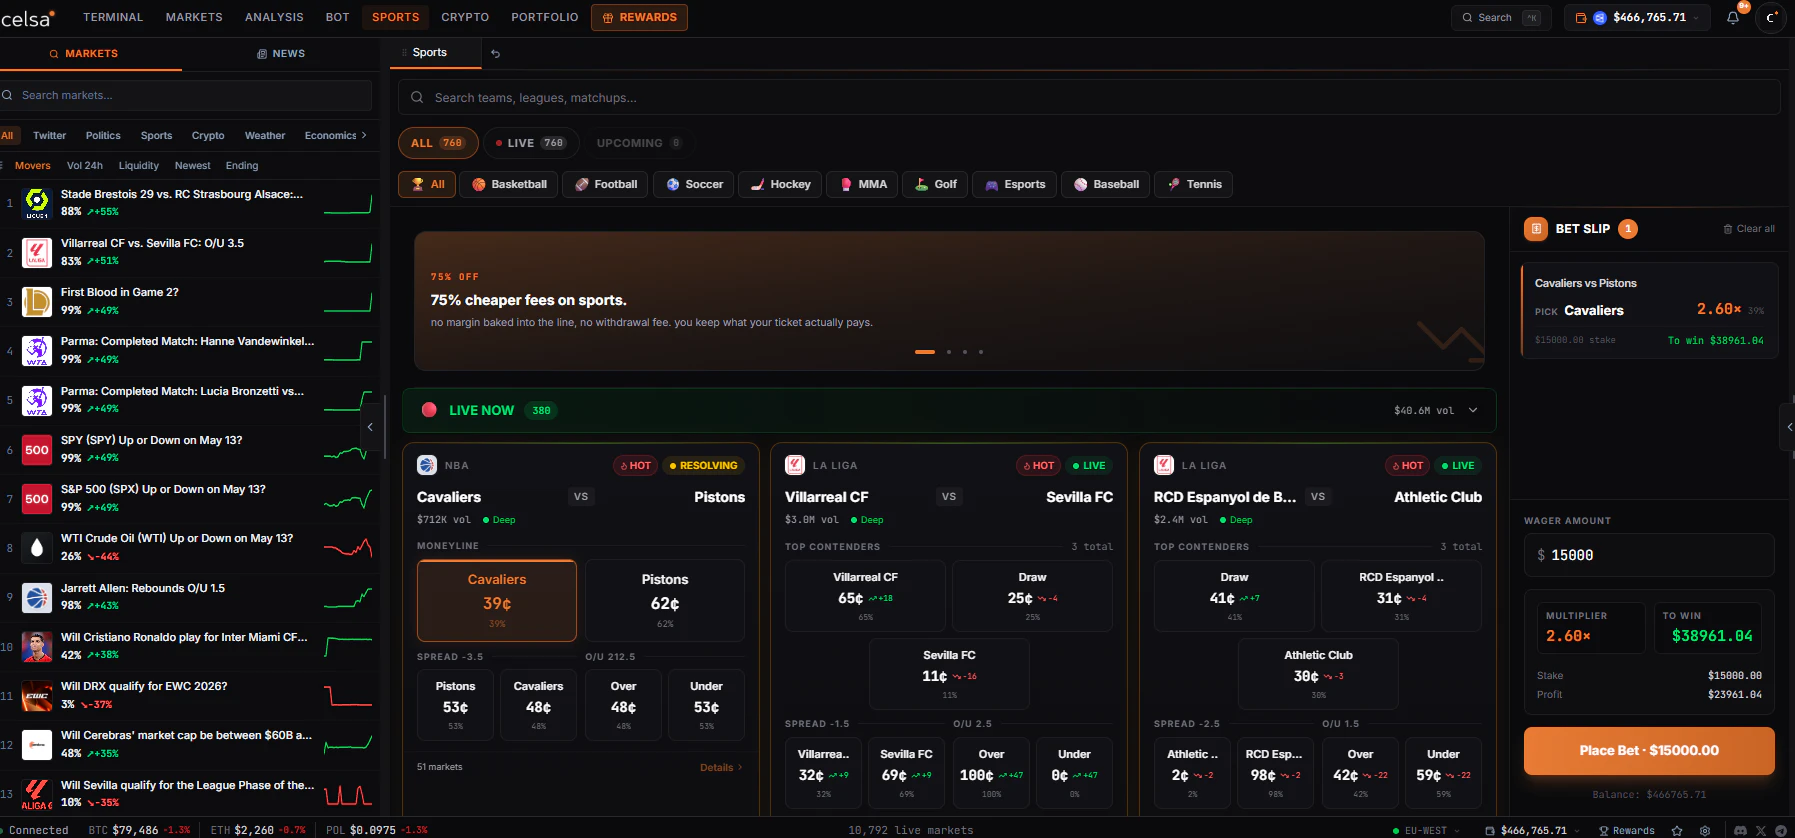Select the Soccer sport filter

pos(695,184)
